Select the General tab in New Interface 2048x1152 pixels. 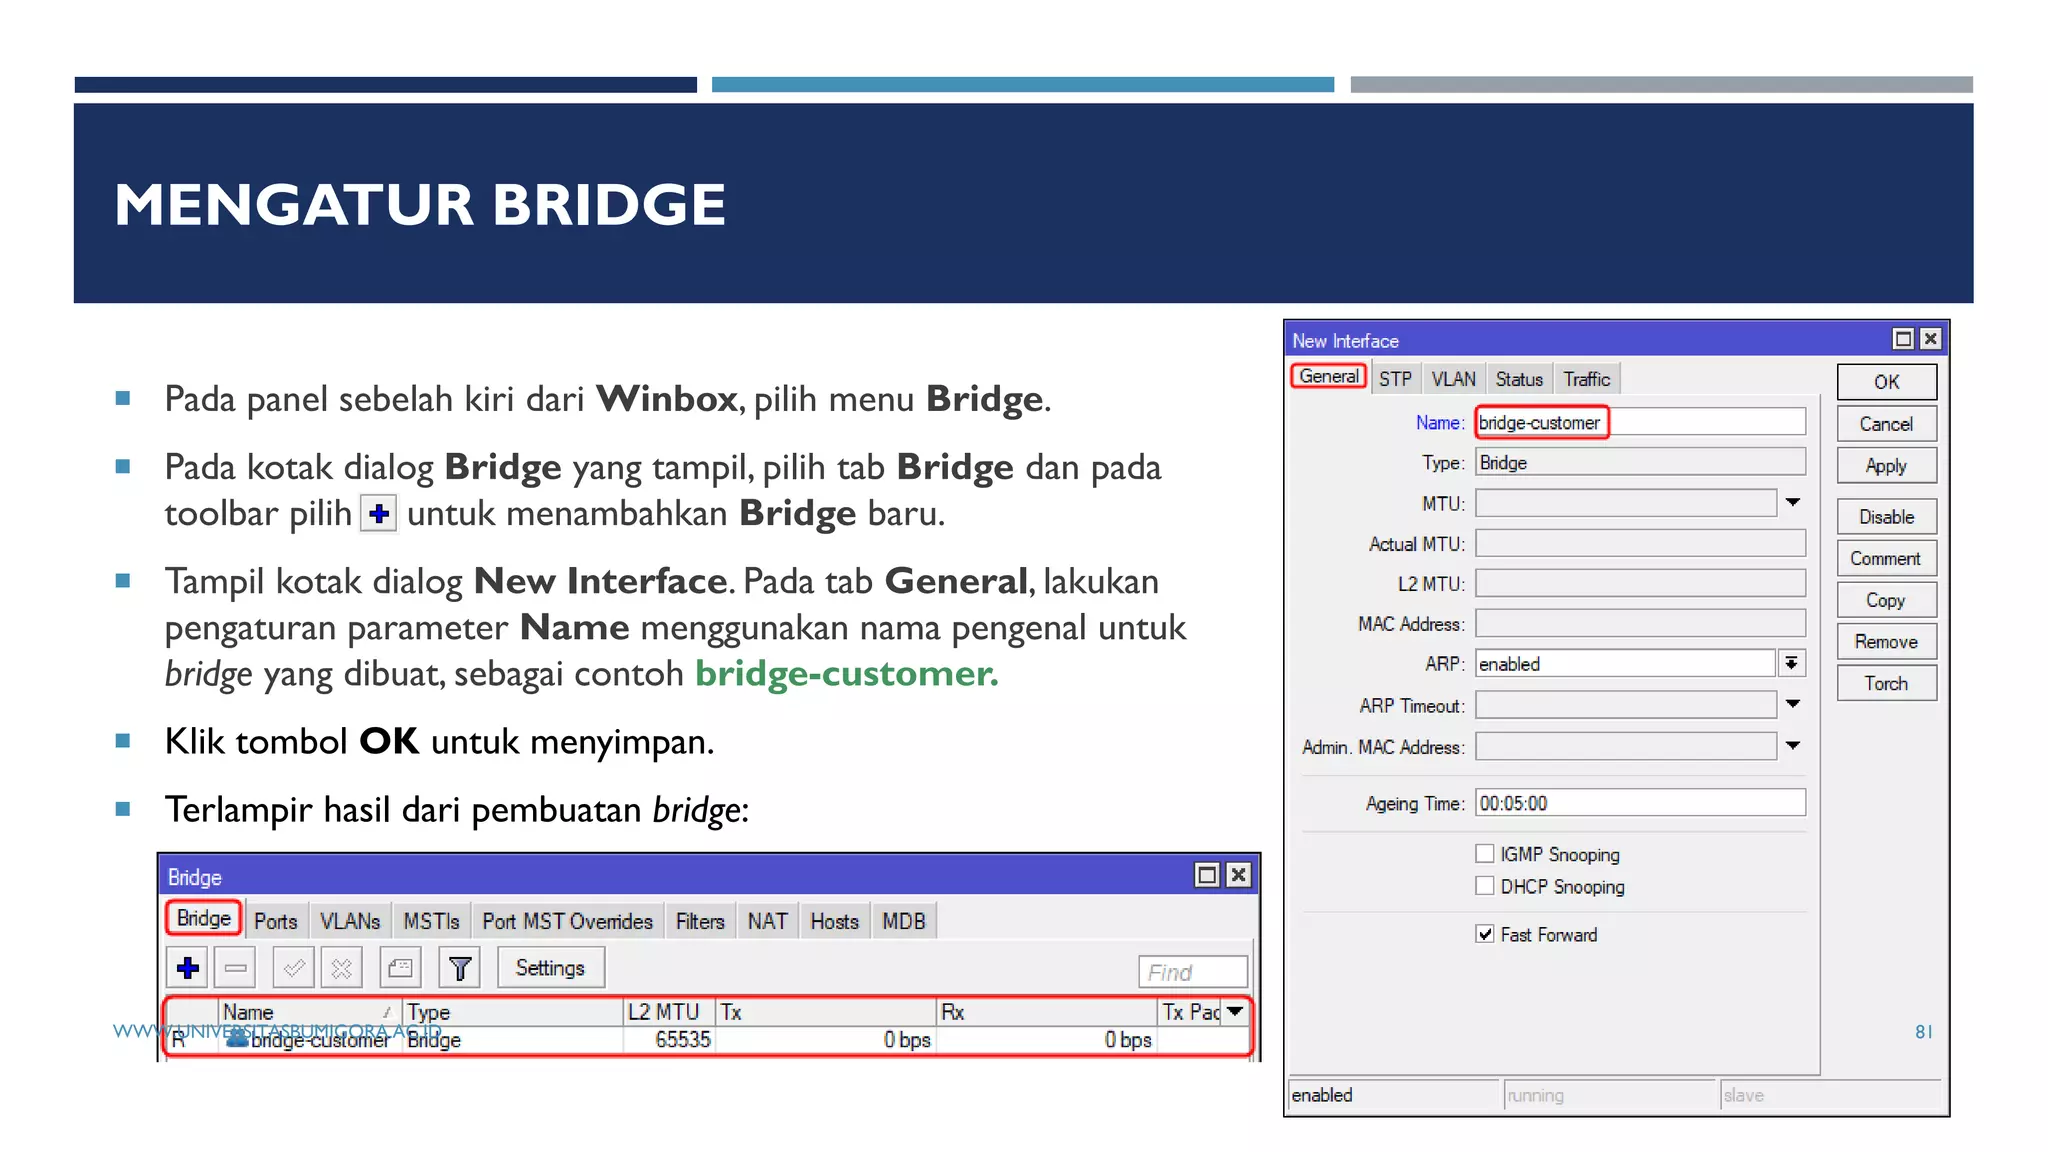(x=1329, y=377)
